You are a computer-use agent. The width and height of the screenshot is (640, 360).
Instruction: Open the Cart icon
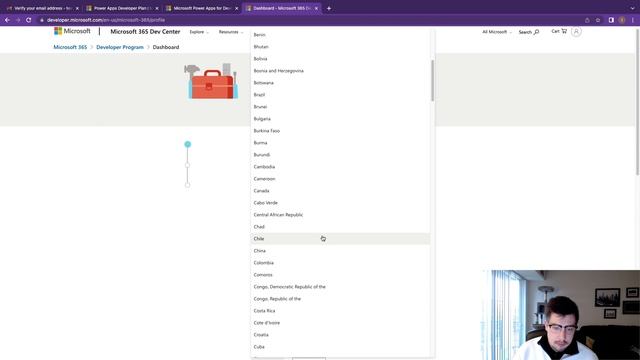(564, 31)
